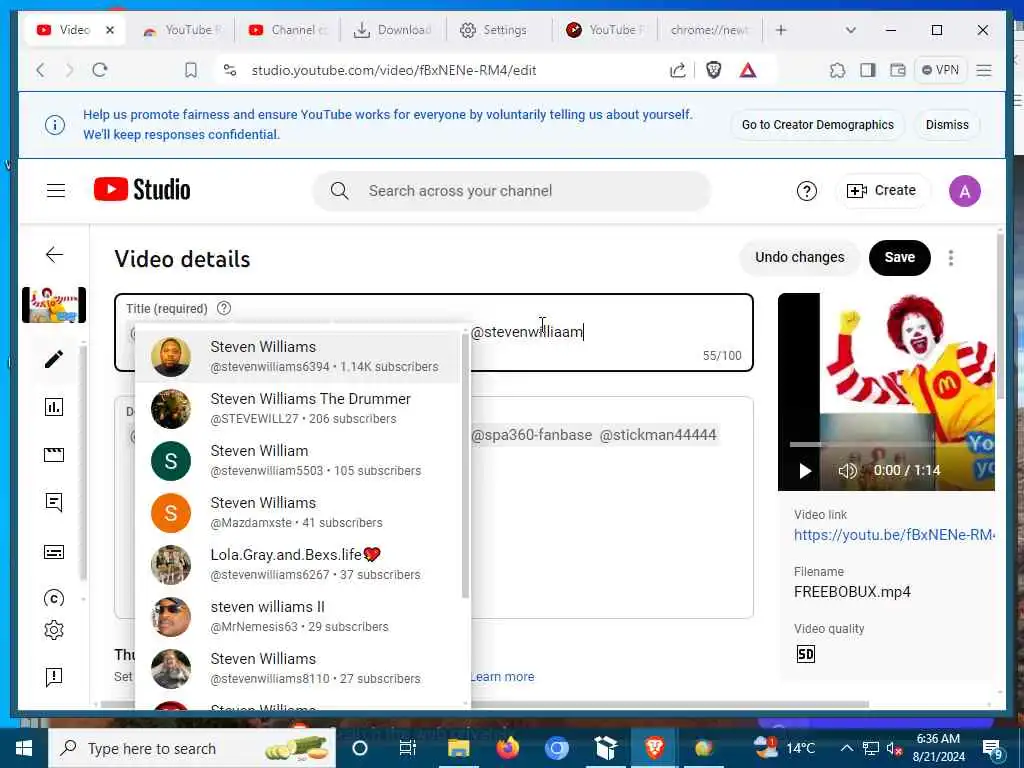Viewport: 1024px width, 768px height.
Task: Open the Copyright icon in sidebar
Action: click(54, 598)
